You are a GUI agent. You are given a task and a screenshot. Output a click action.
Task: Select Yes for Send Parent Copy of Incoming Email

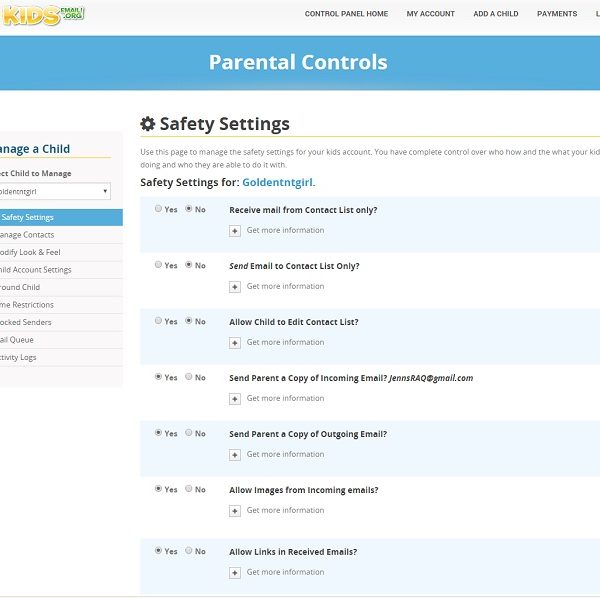click(158, 376)
